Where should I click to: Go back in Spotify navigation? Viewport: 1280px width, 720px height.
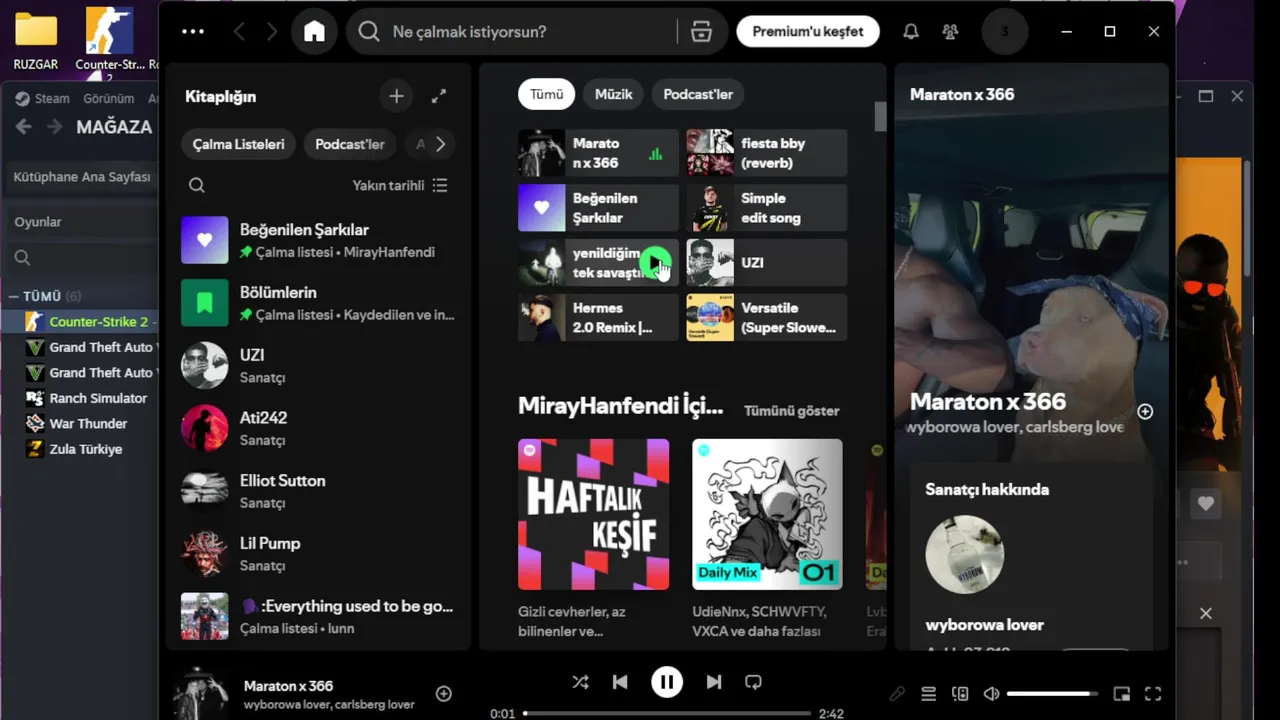[x=239, y=32]
